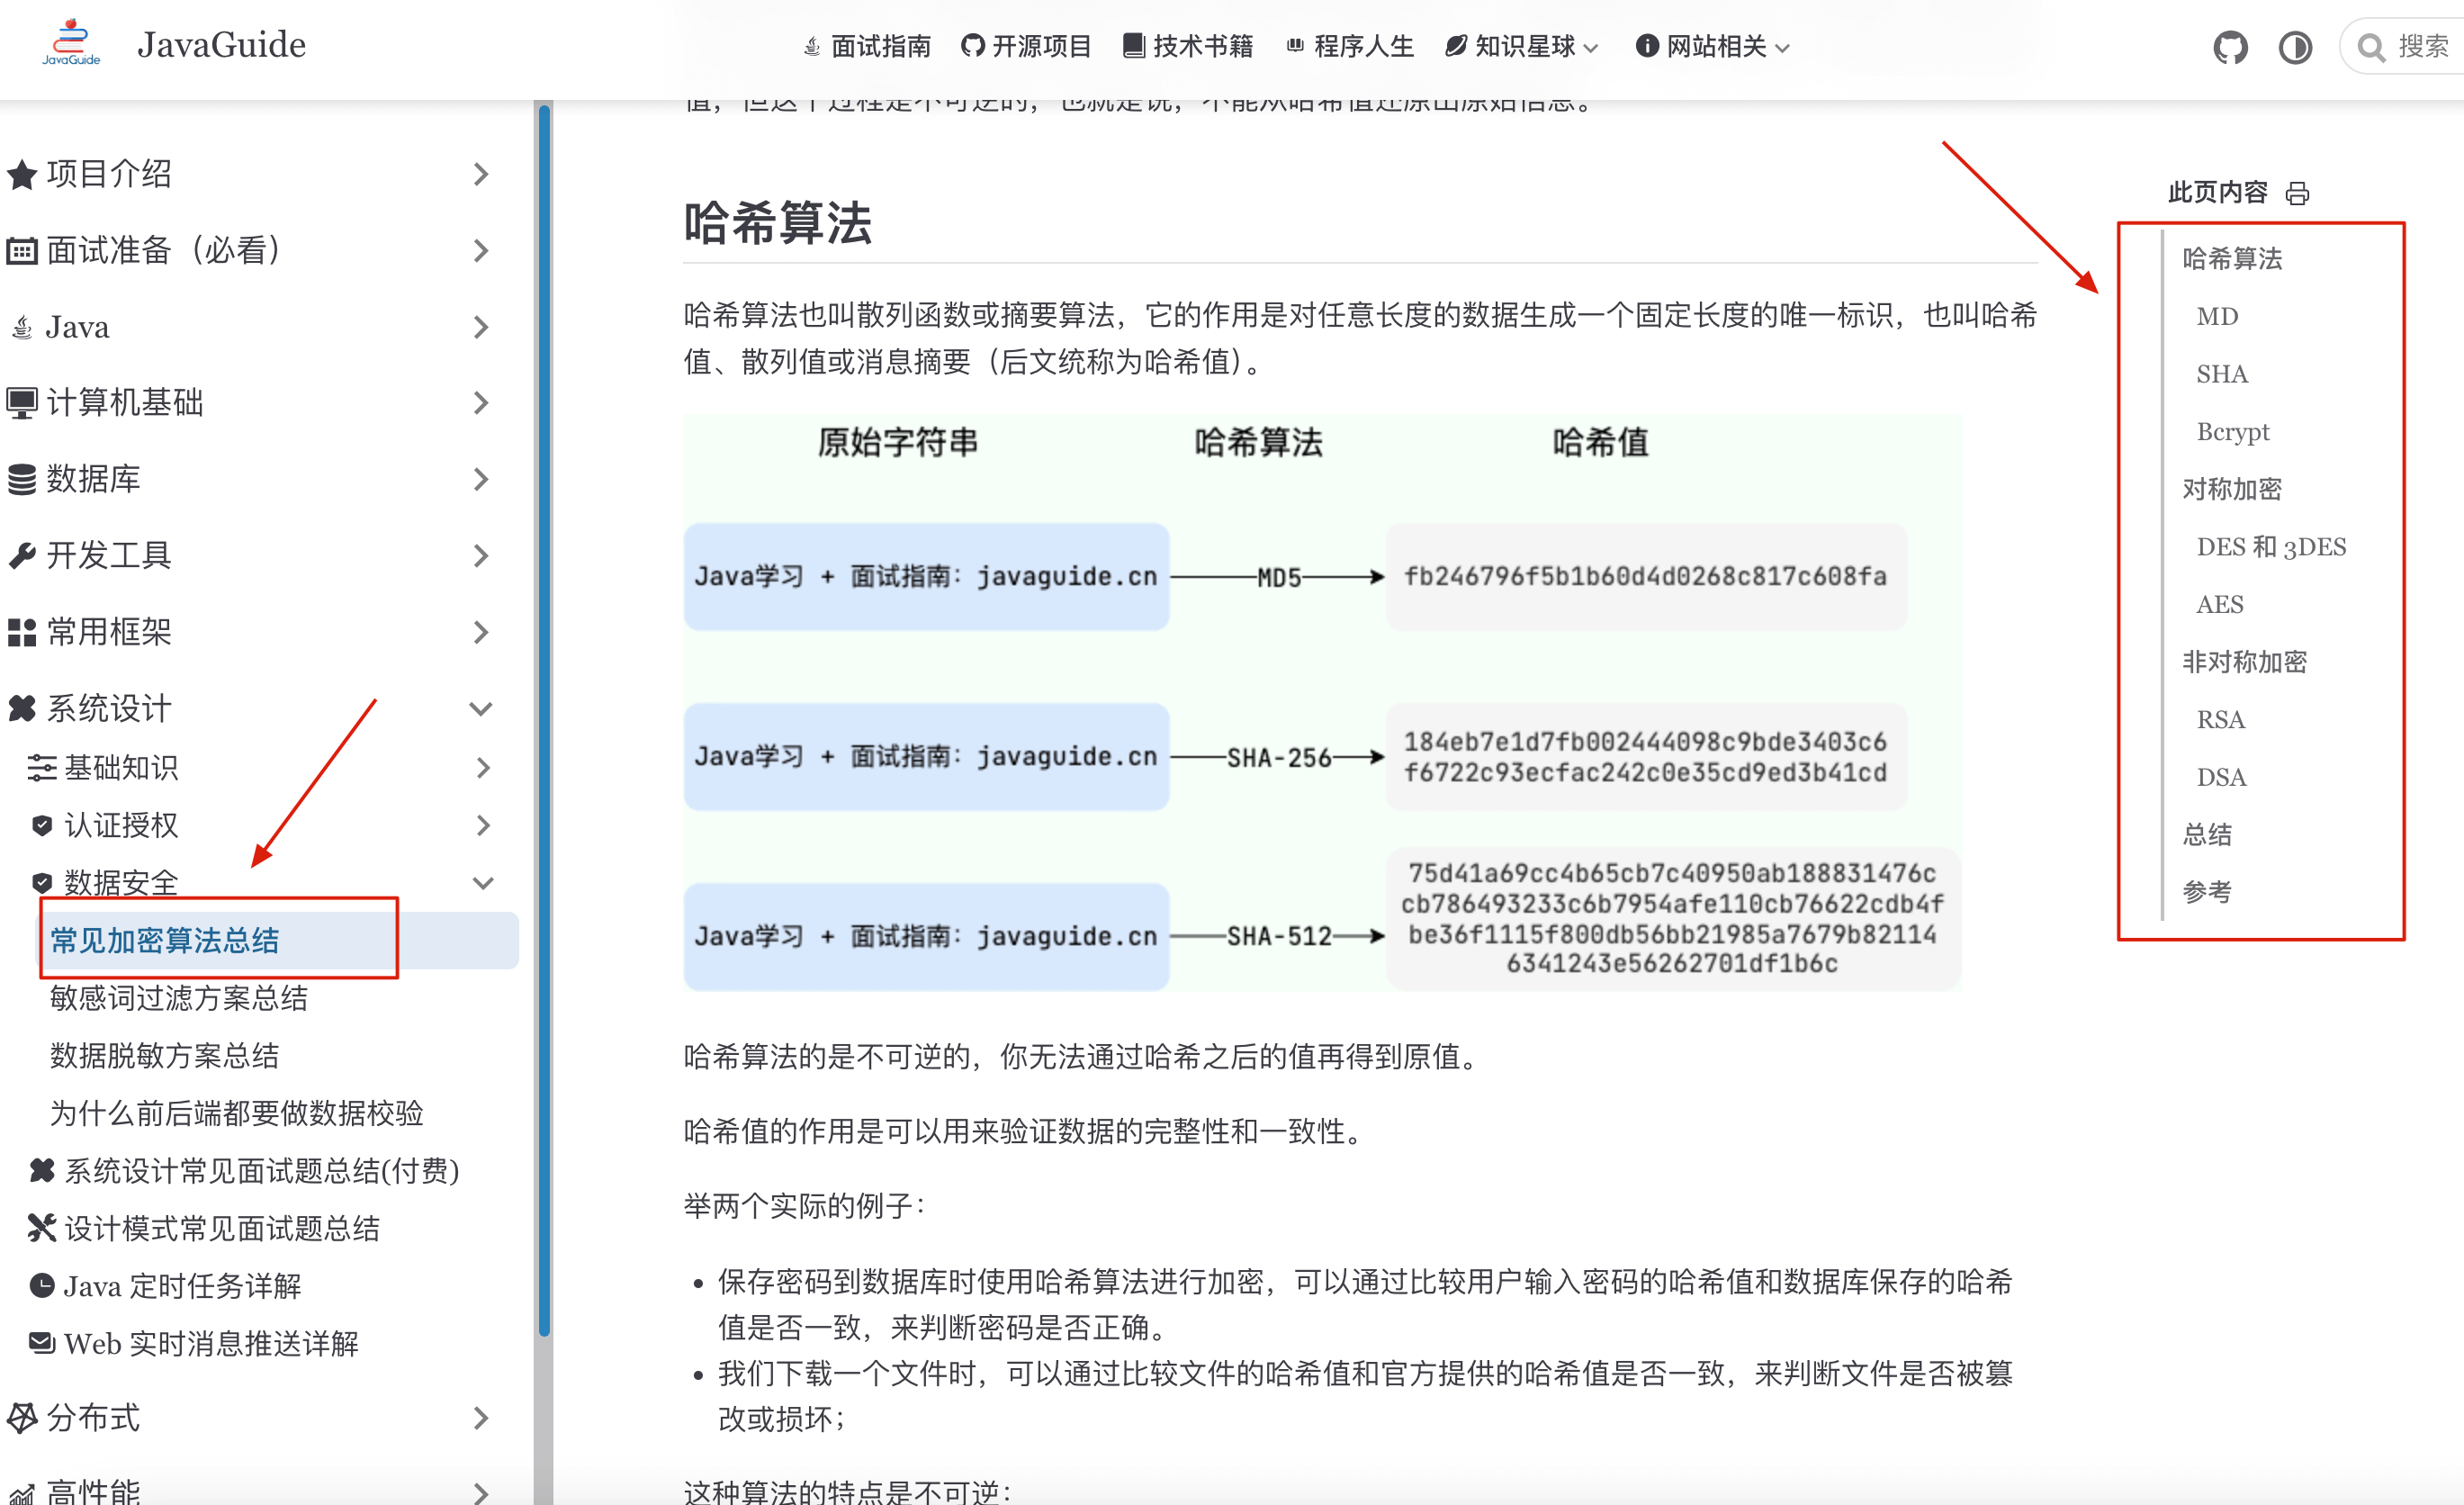
Task: Click the 计算机基础 monitor icon
Action: coord(22,403)
